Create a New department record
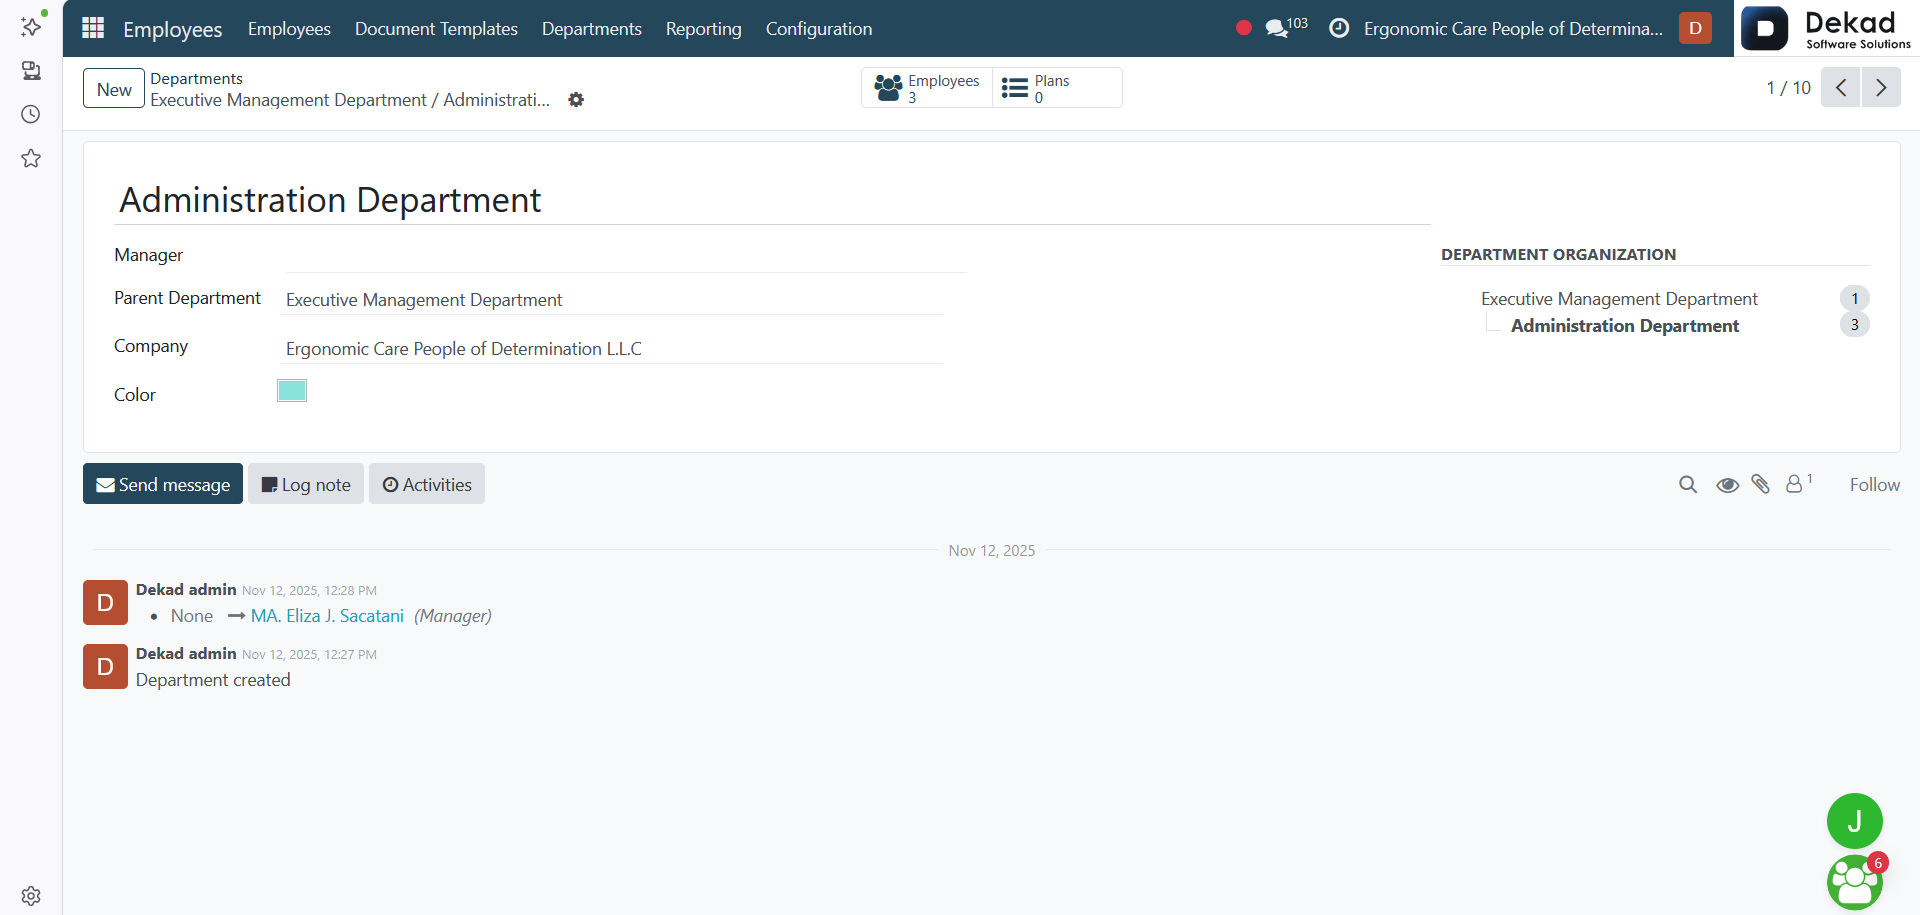 (x=114, y=89)
